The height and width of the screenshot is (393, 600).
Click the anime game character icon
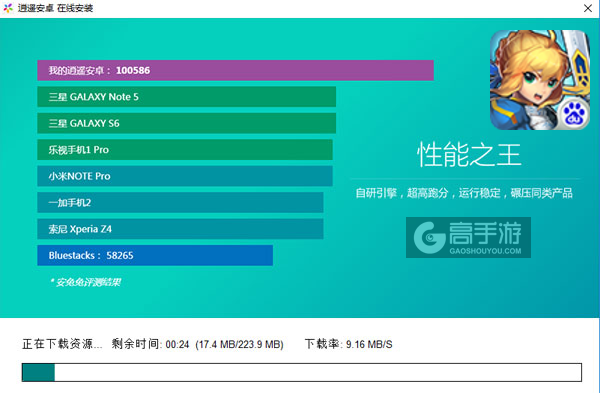coord(540,80)
